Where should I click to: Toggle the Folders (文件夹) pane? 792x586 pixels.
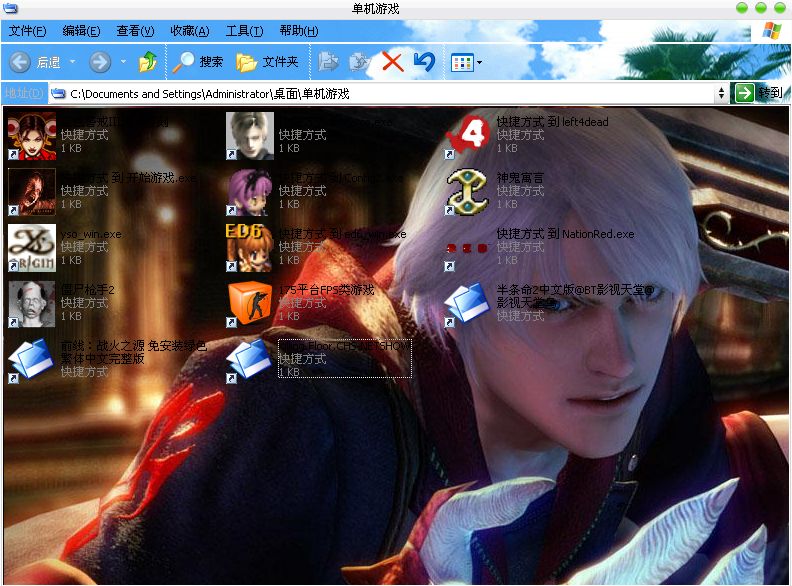pos(267,62)
